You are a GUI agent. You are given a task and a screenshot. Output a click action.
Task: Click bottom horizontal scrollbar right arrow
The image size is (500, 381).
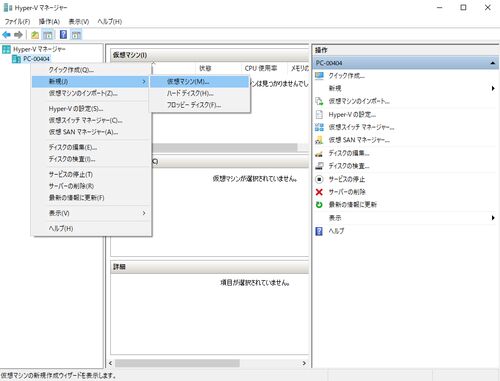pyautogui.click(x=304, y=363)
